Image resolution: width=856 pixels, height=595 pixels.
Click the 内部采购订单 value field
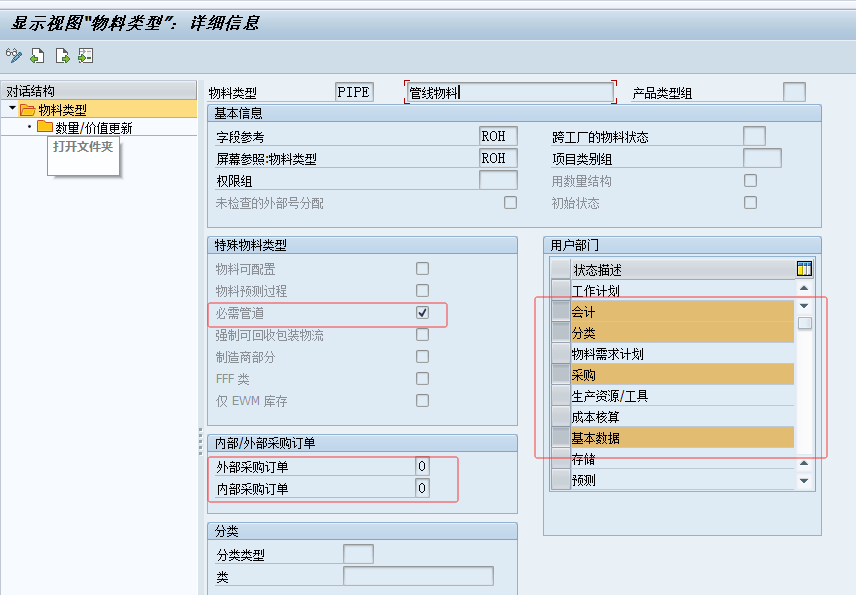point(422,488)
